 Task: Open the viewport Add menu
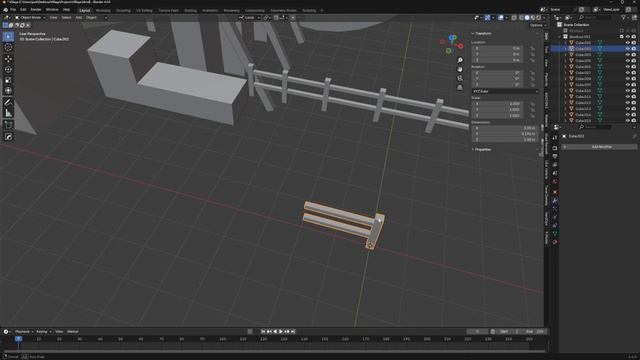(x=78, y=18)
